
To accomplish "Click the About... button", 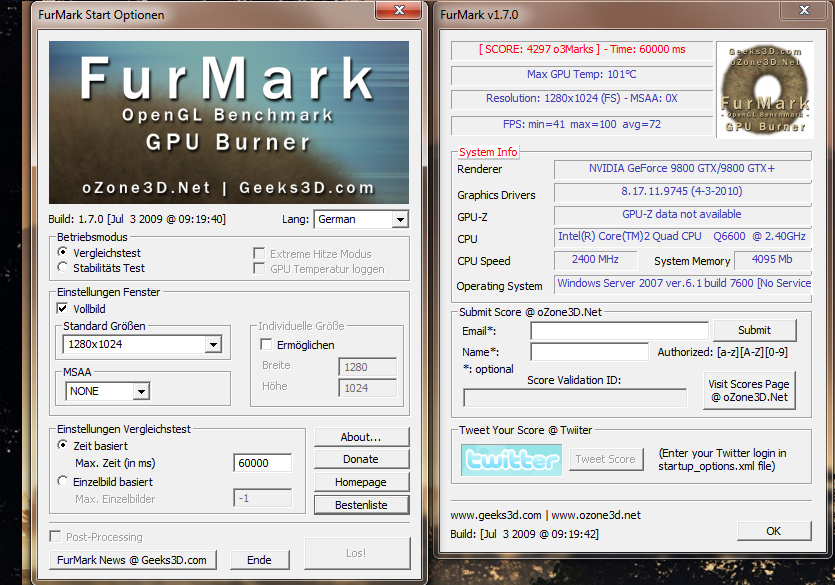I will [x=362, y=437].
